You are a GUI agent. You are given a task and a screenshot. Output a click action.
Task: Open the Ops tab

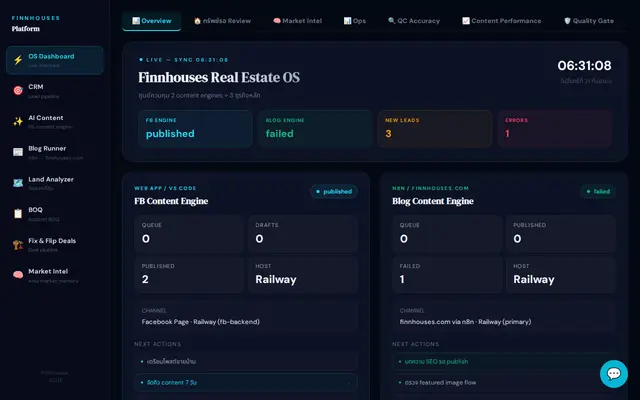[355, 21]
